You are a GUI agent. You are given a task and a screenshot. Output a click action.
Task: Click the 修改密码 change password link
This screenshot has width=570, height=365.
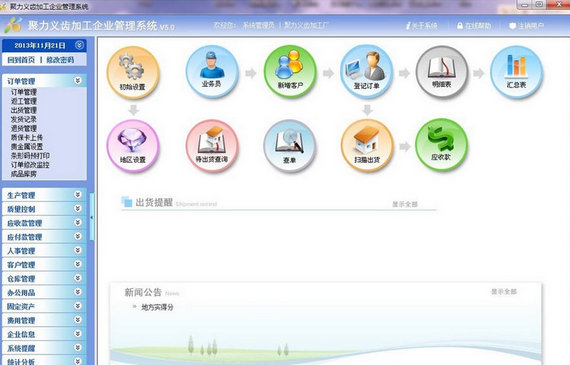pyautogui.click(x=60, y=60)
